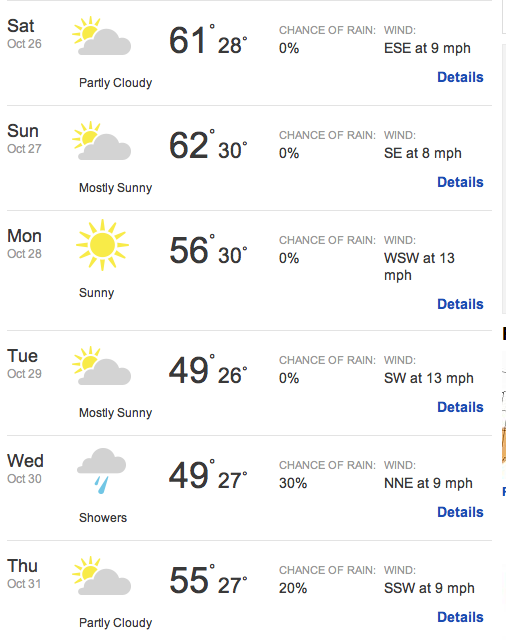Viewport: 506px width, 640px height.
Task: Click the Sat Oct 26 day label
Action: [x=24, y=34]
